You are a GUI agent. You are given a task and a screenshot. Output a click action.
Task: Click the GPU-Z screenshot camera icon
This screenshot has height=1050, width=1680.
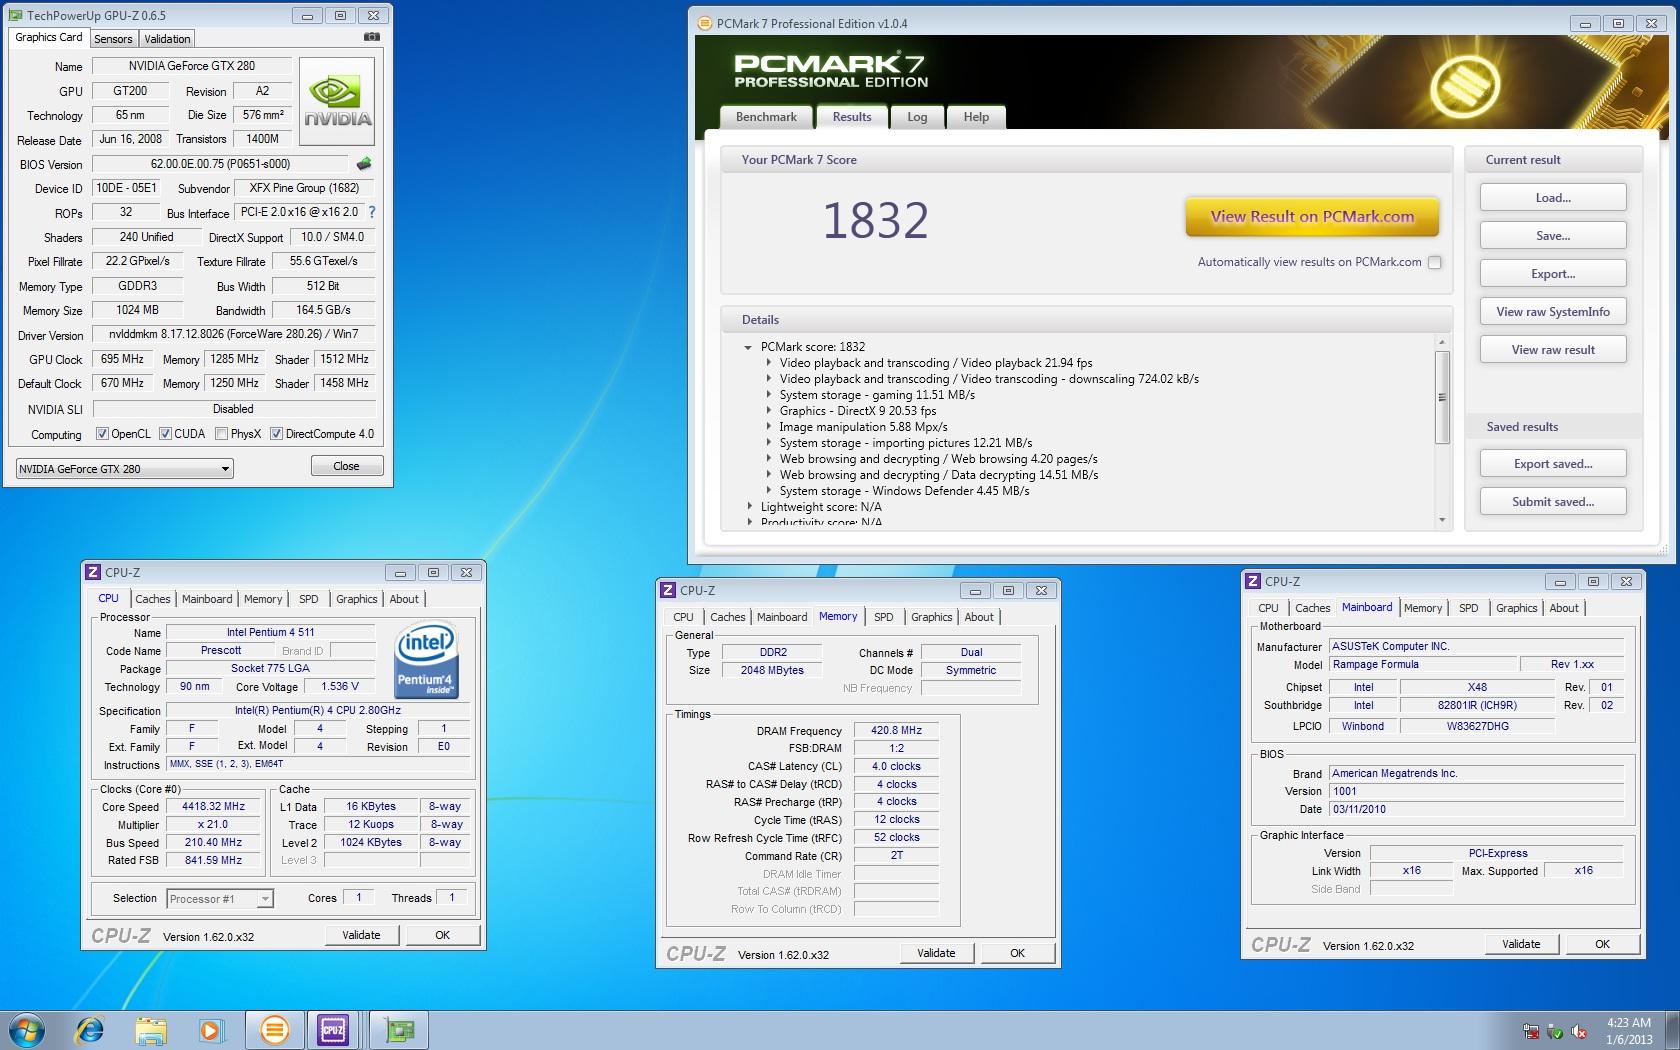(x=372, y=37)
